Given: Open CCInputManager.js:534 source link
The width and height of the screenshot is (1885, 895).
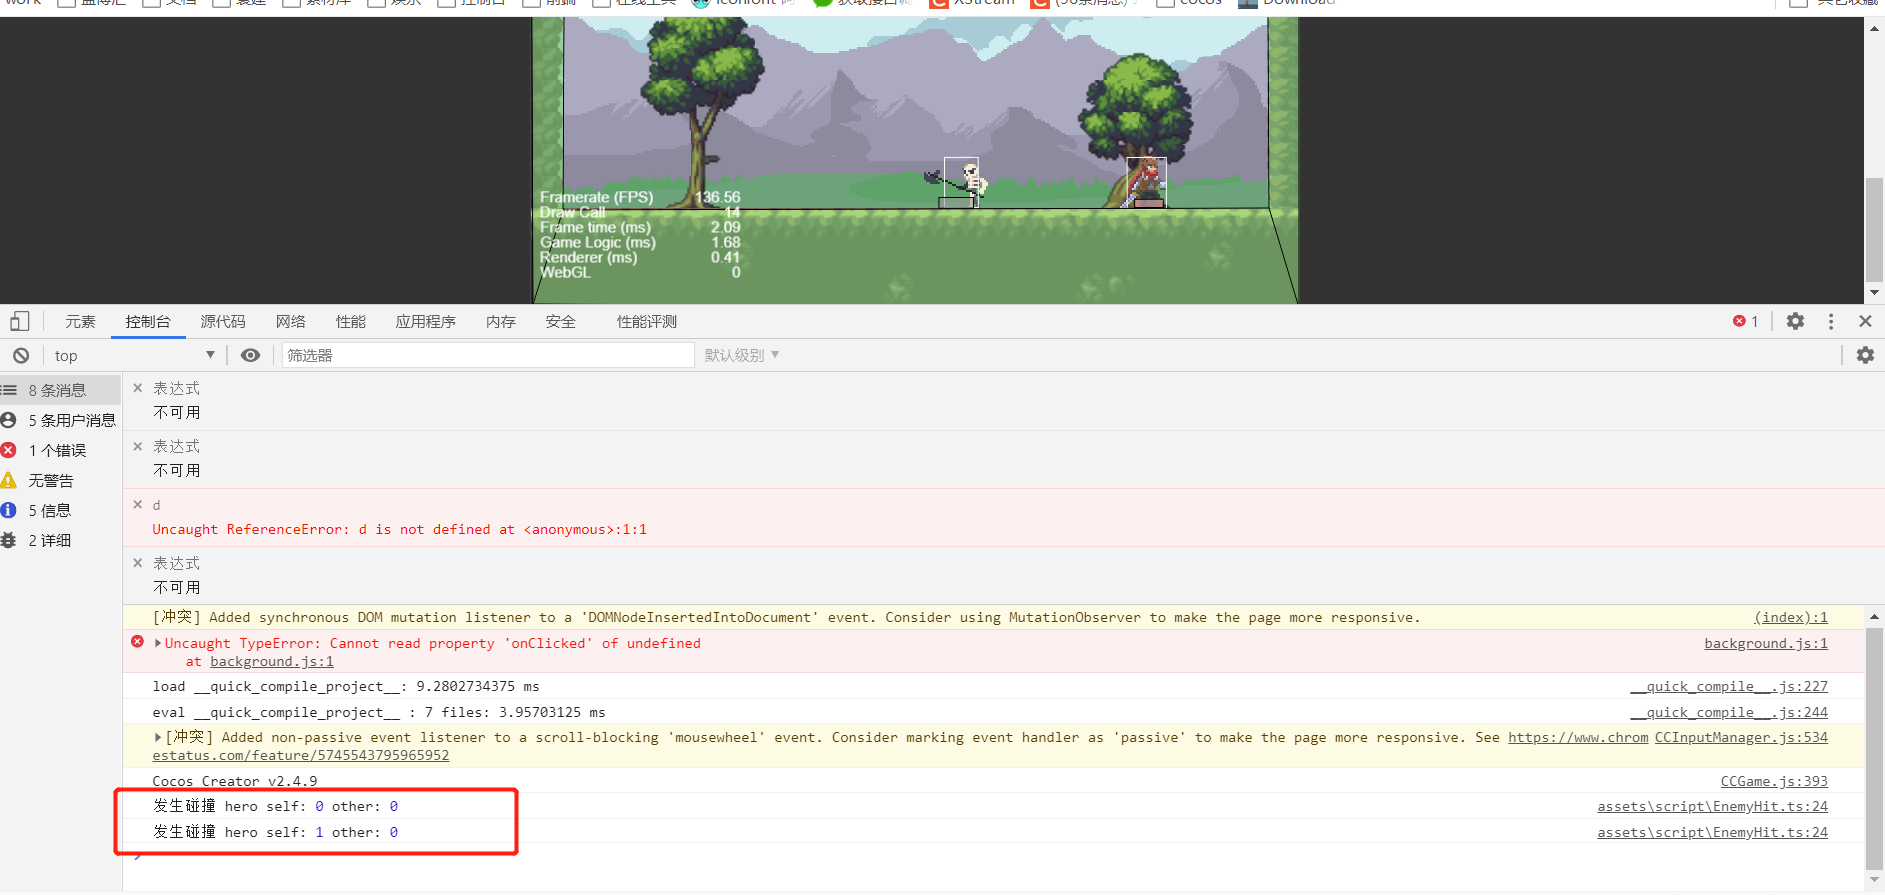Looking at the screenshot, I should (x=1741, y=737).
